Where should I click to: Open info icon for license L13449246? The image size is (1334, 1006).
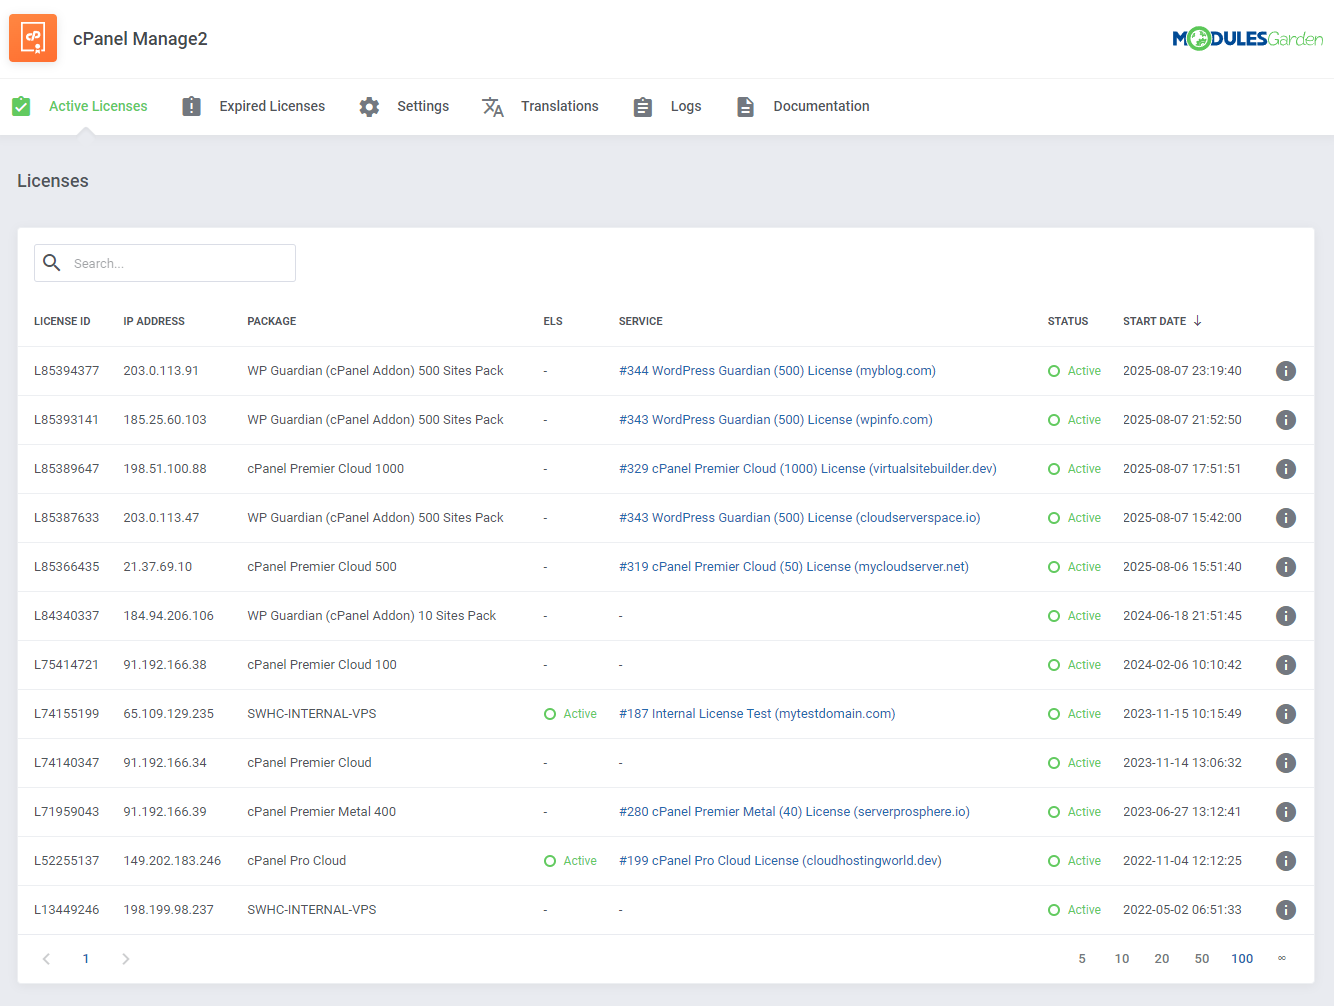(1286, 909)
